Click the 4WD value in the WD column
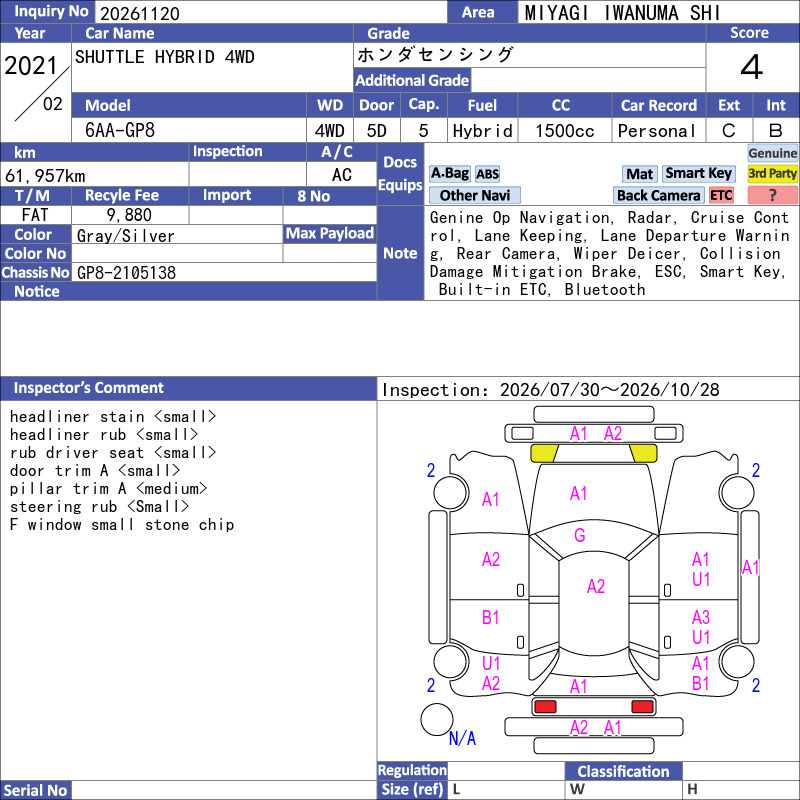 pos(329,131)
